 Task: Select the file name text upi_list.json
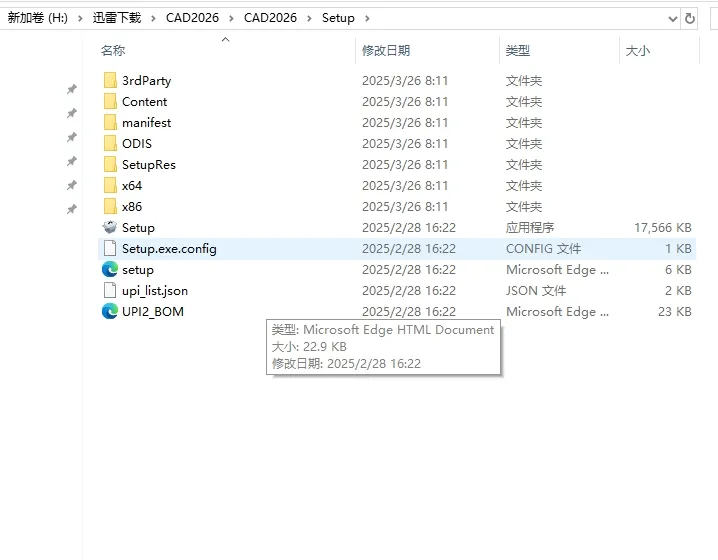tap(155, 291)
